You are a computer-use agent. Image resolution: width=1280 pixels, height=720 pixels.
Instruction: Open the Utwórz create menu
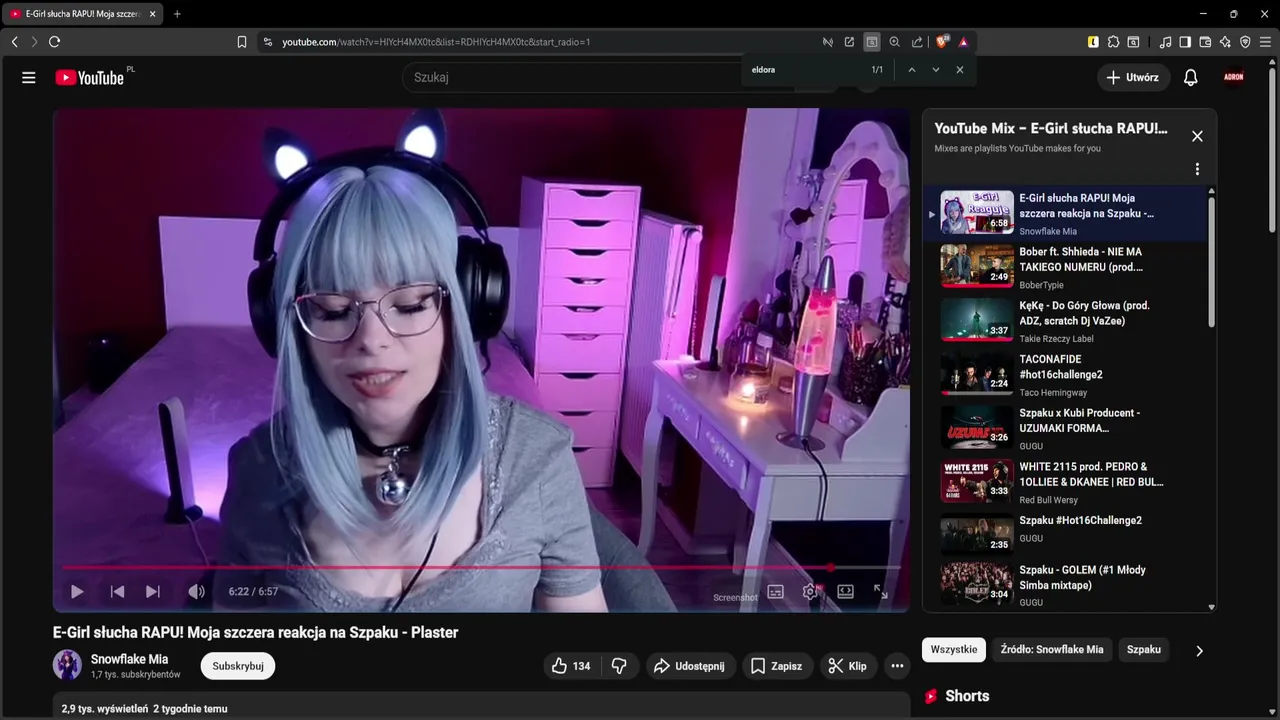point(1133,77)
